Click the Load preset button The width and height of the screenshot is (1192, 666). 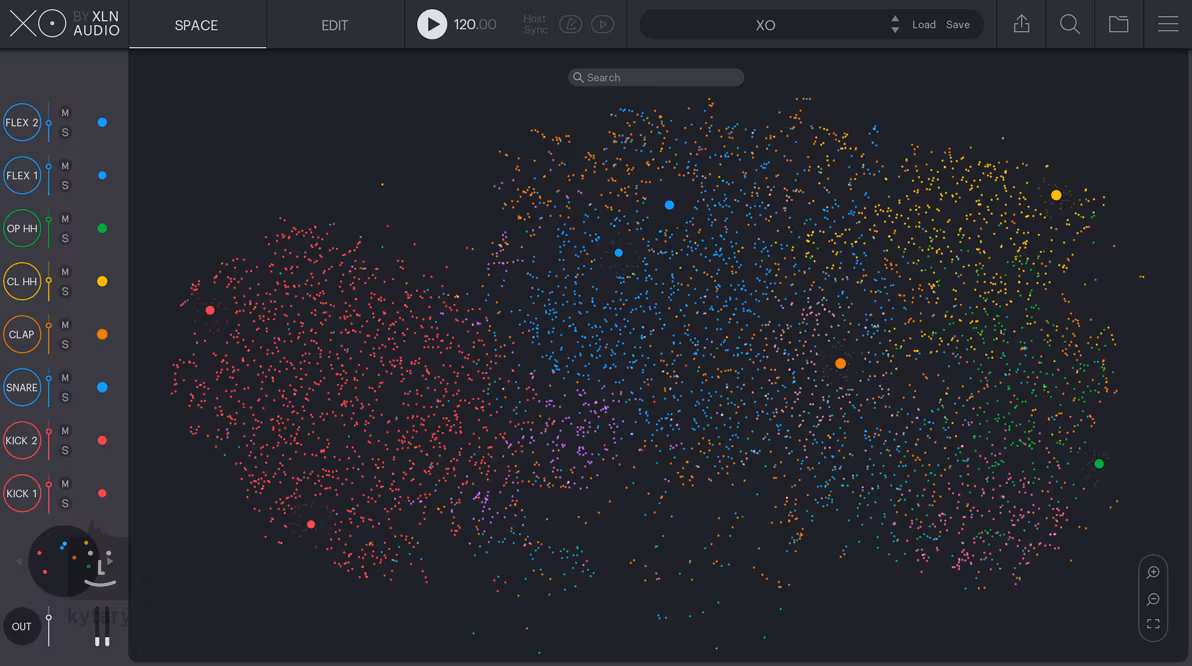pyautogui.click(x=923, y=25)
